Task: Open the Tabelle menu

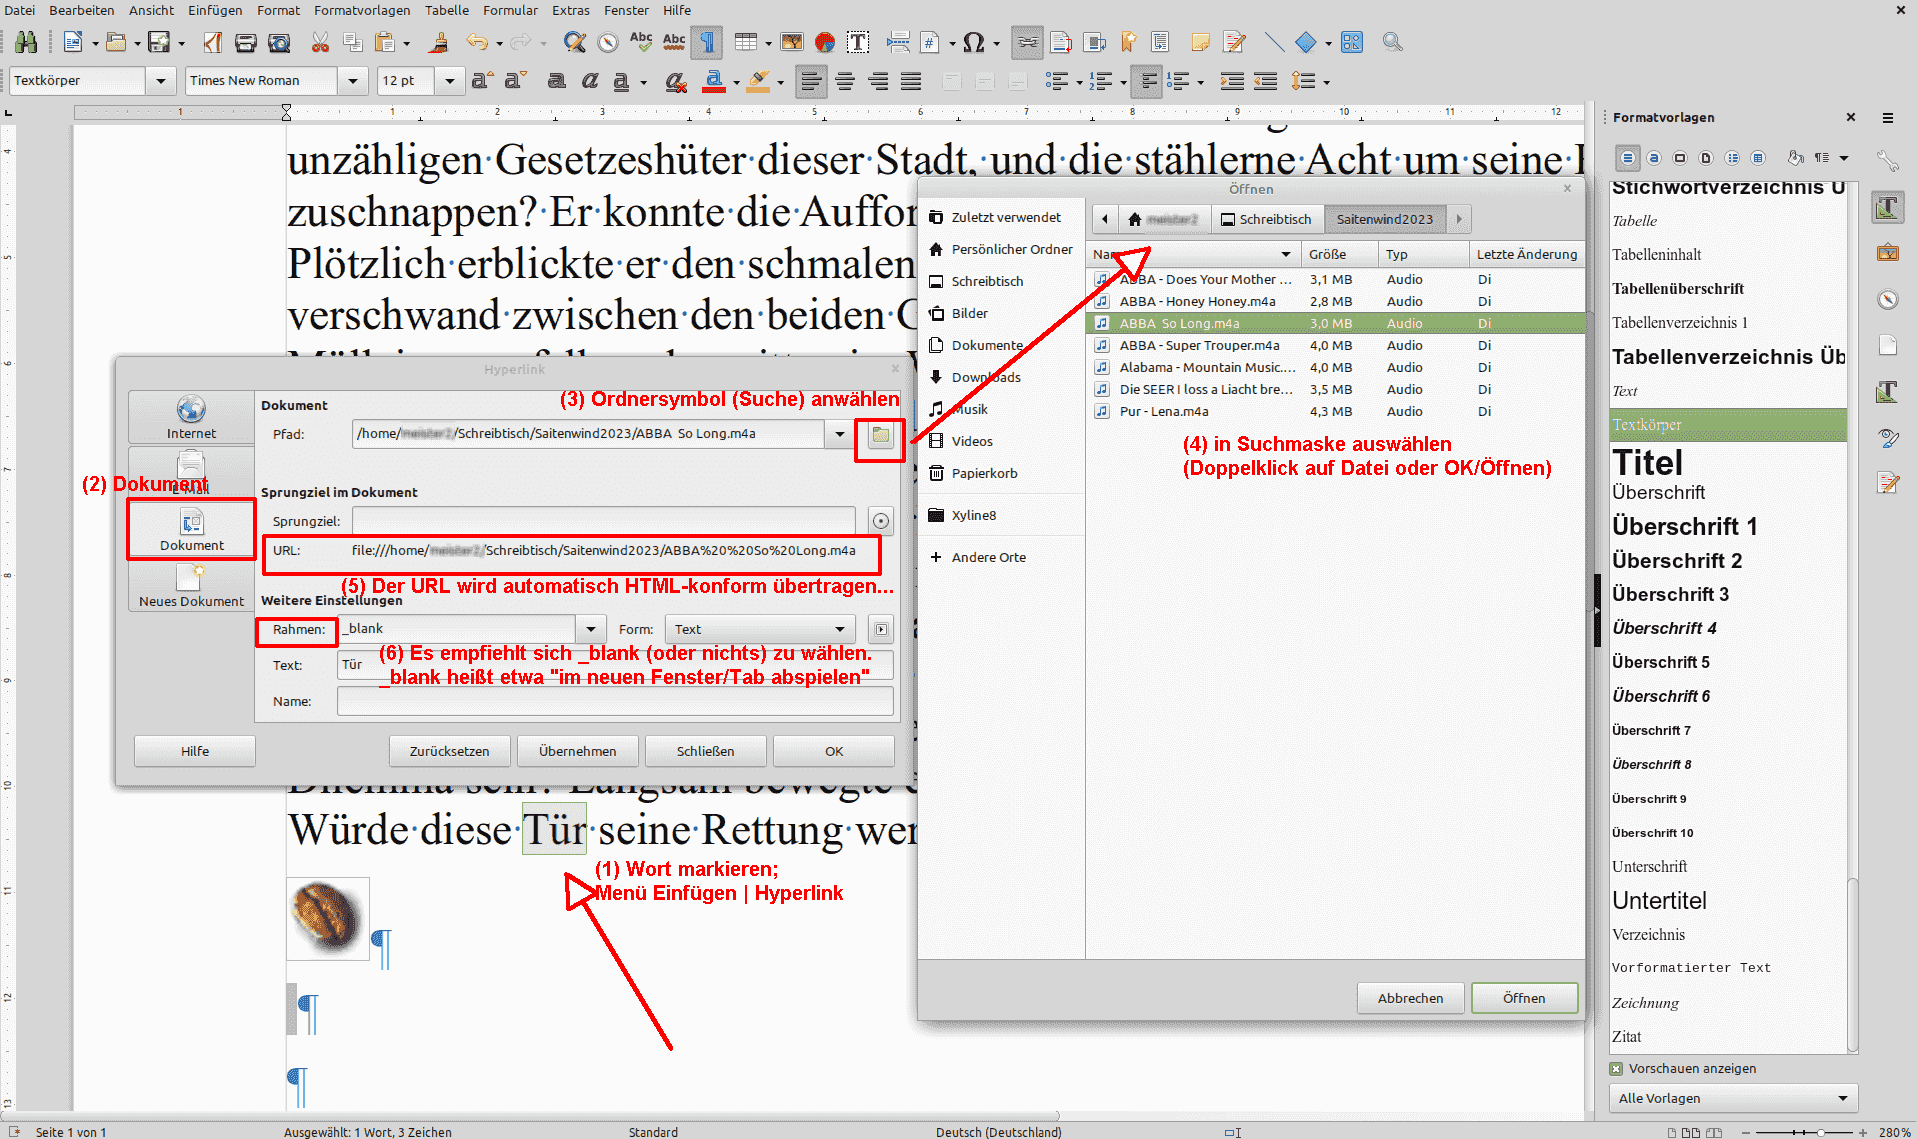Action: (446, 10)
